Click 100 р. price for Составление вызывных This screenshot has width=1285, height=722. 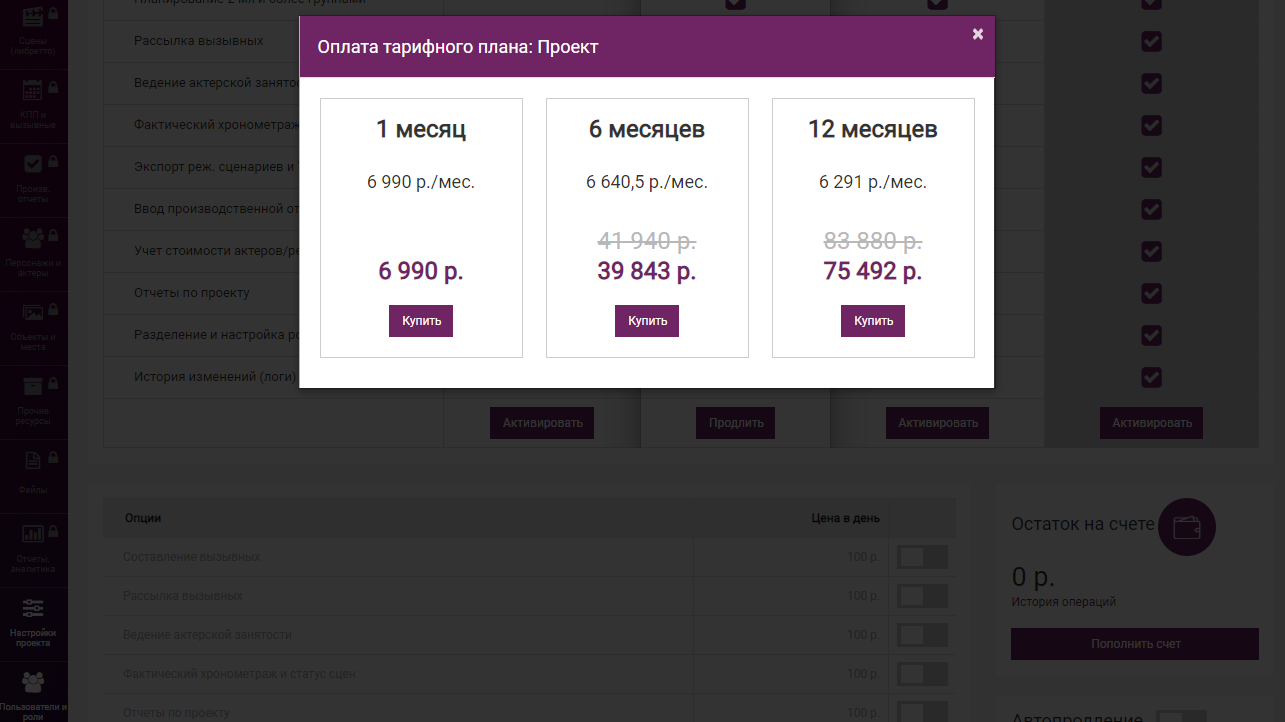tap(863, 557)
